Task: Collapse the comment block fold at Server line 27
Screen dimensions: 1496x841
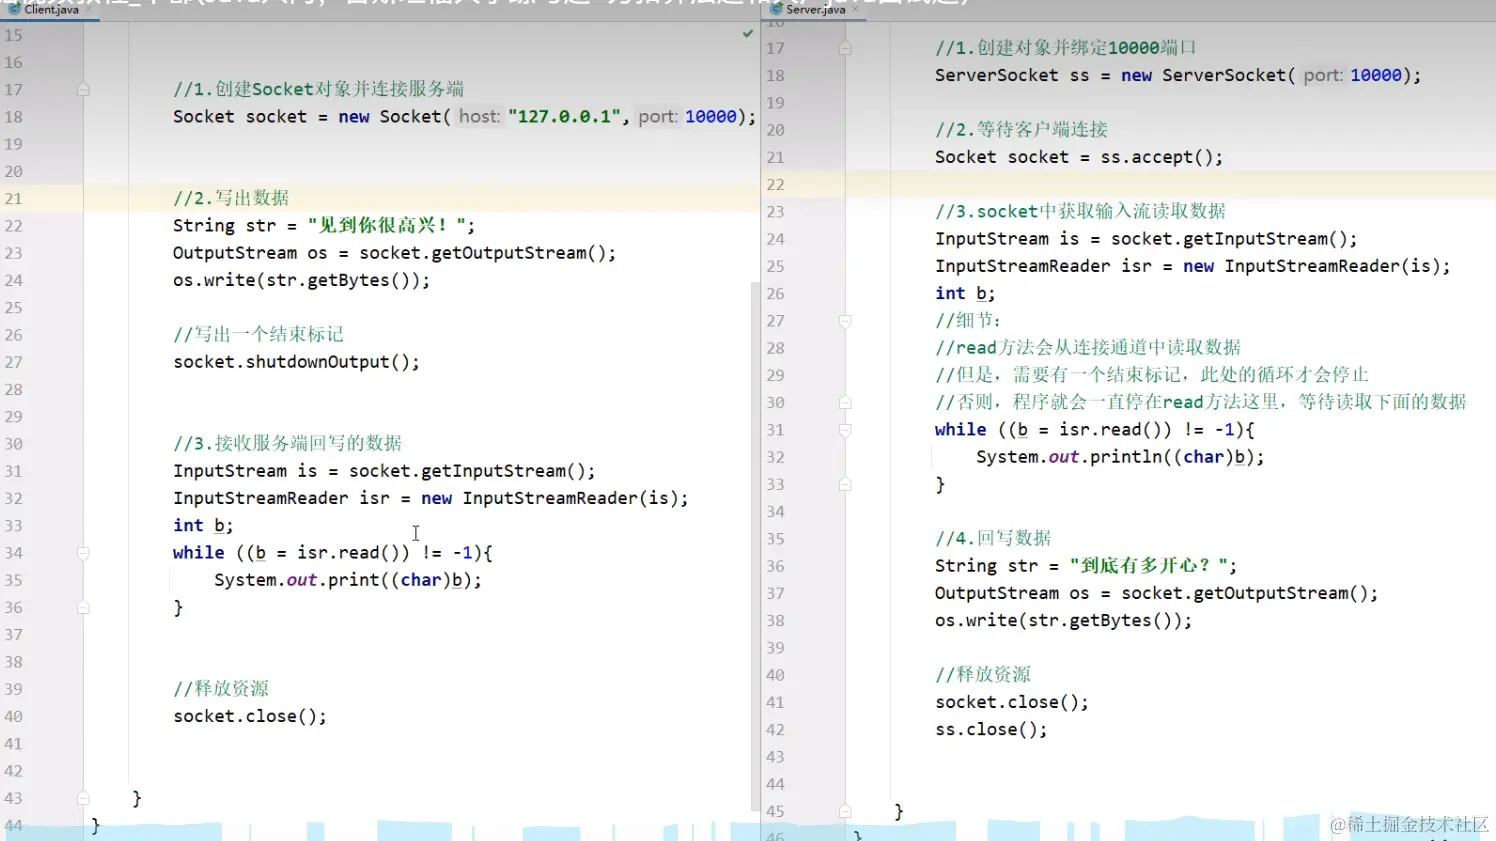Action: 845,321
